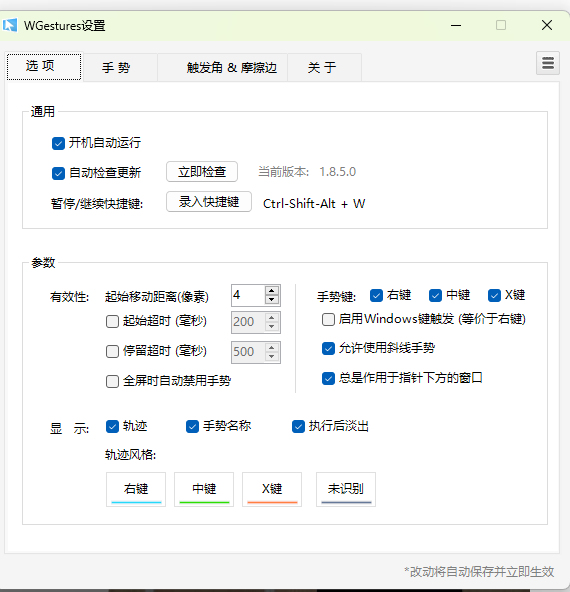Select the 选项 tab
This screenshot has width=570, height=592.
pos(44,66)
